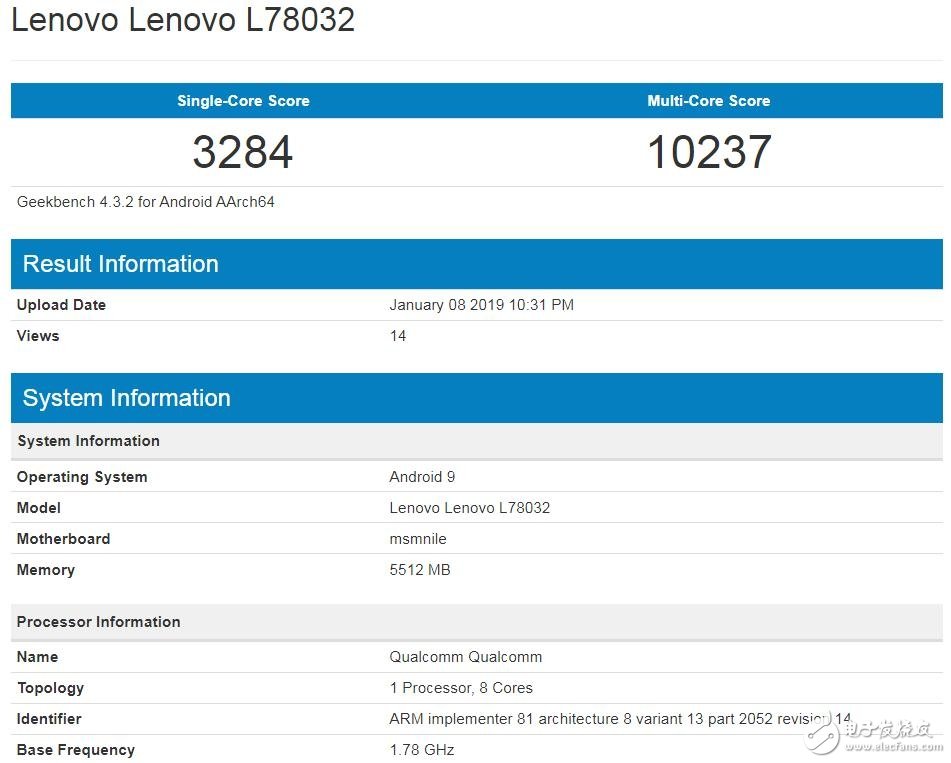The image size is (951, 763).
Task: Click the blue System Information section header
Action: pyautogui.click(x=126, y=398)
